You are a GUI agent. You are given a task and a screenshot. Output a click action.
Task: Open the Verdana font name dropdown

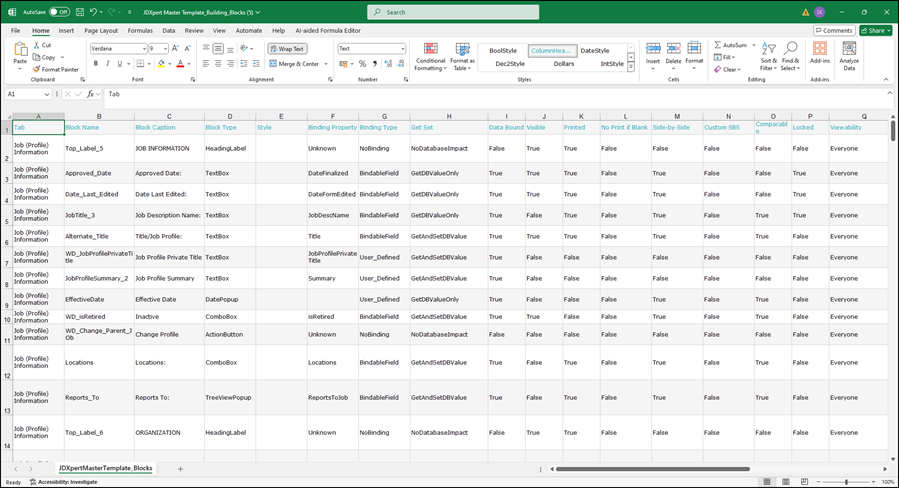coord(143,49)
